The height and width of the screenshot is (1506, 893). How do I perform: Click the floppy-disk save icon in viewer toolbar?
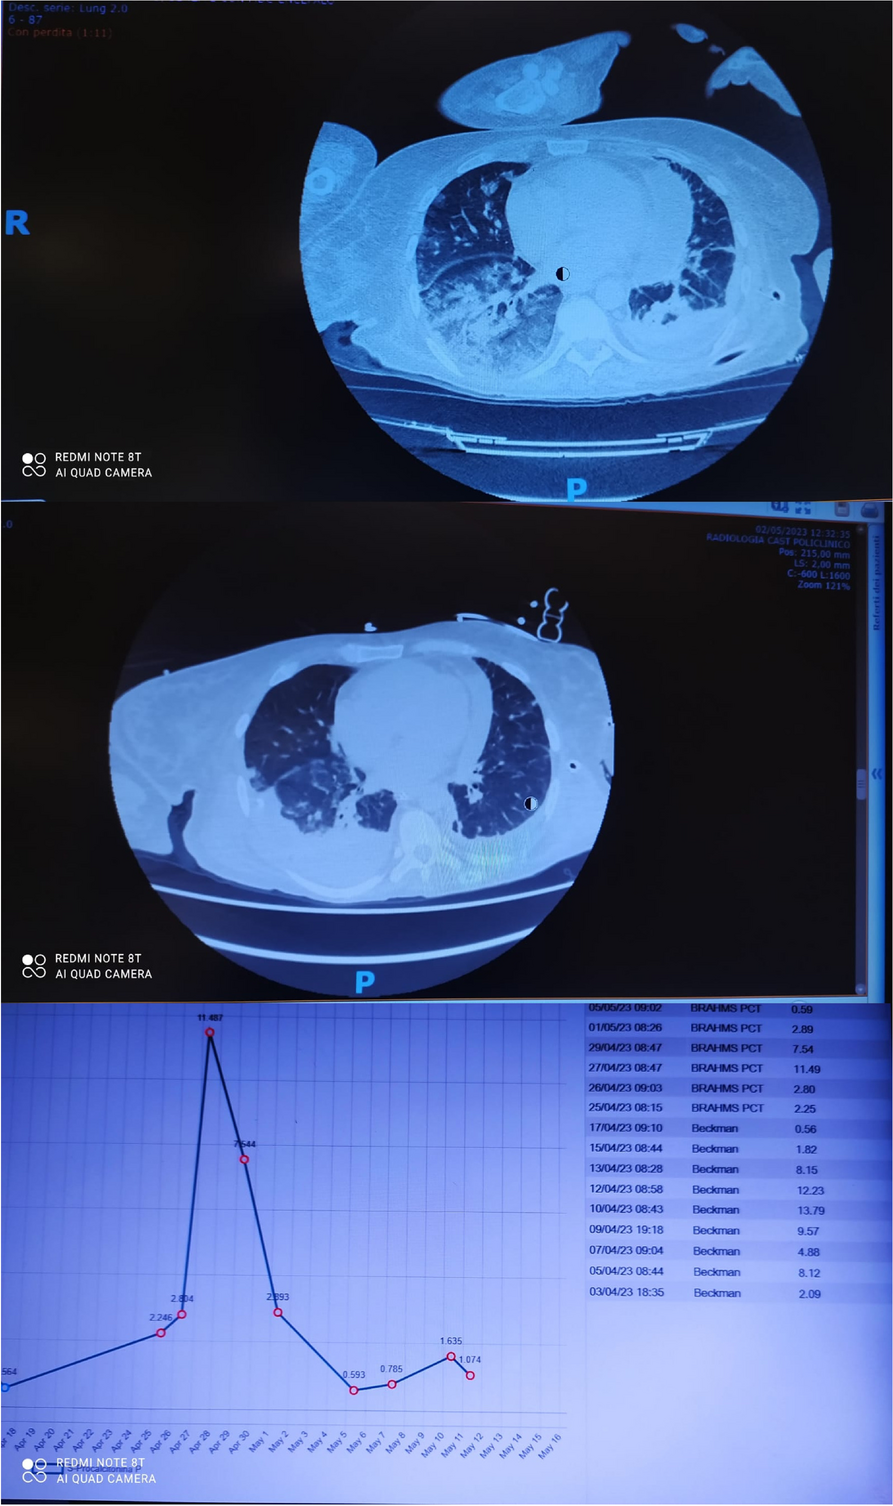click(x=842, y=510)
